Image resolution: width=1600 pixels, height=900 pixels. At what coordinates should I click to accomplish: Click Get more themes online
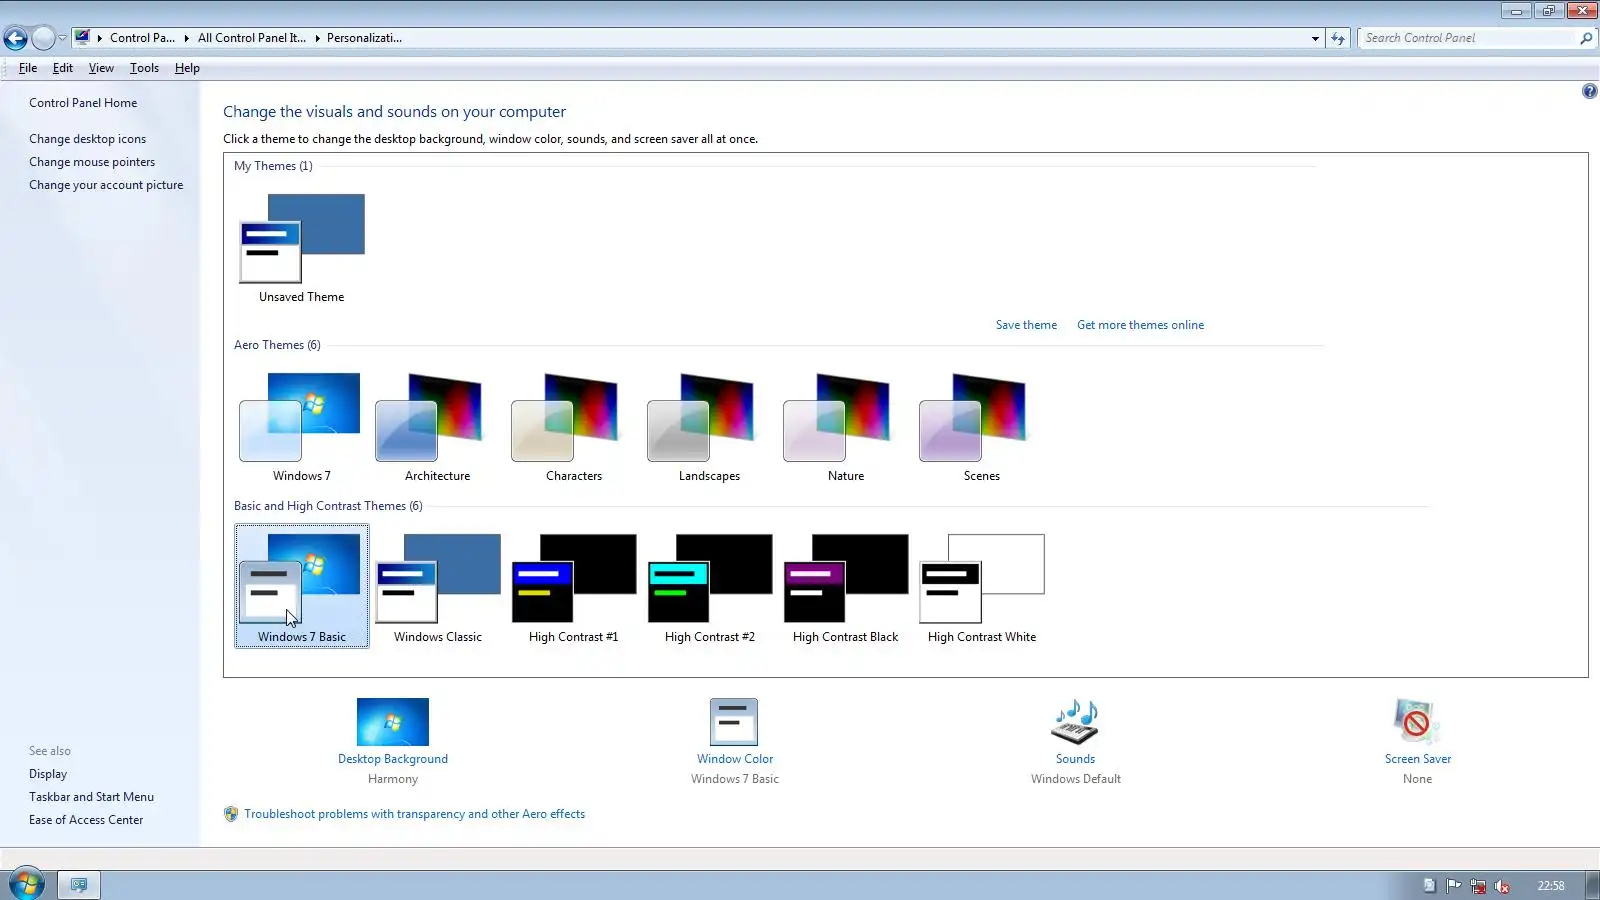1140,325
